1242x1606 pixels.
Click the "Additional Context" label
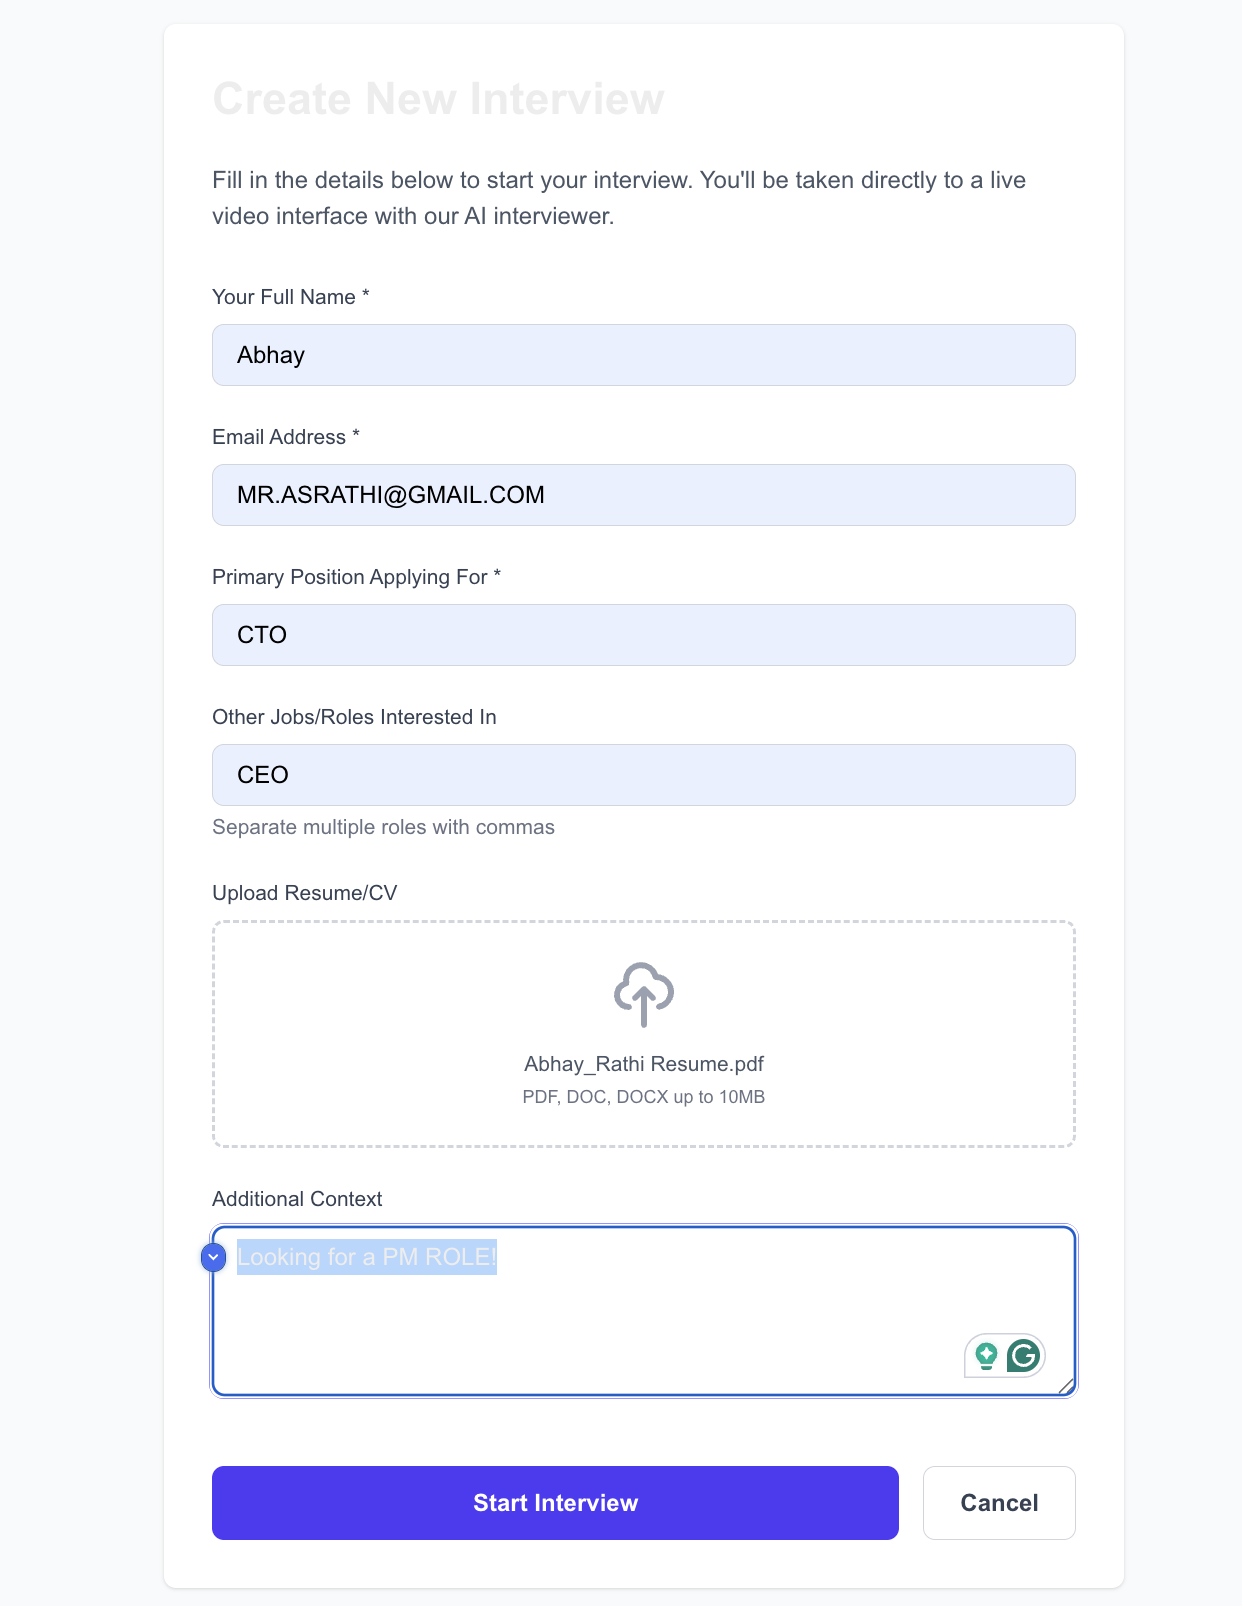(297, 1199)
